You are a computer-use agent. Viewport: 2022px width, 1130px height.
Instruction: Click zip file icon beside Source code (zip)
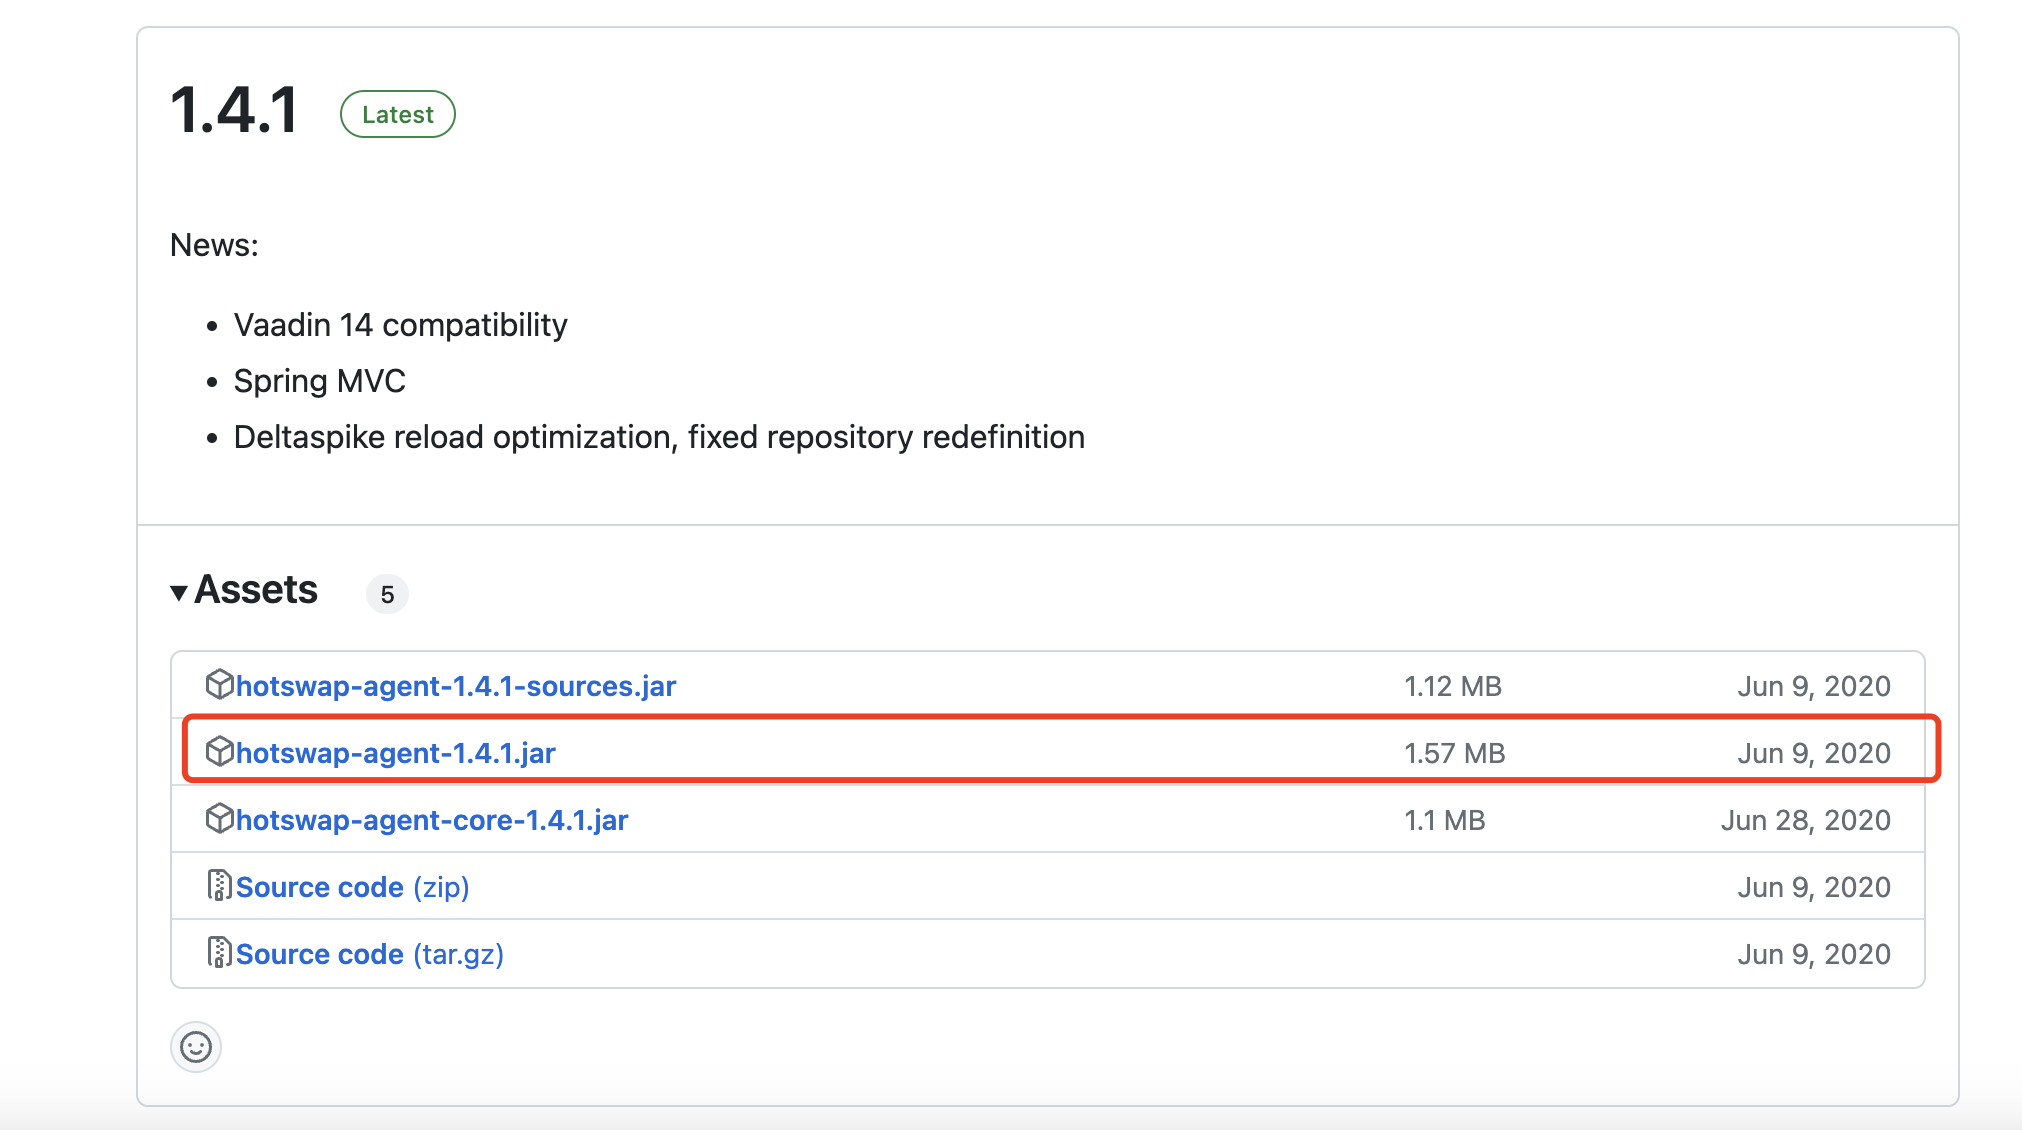coord(219,886)
